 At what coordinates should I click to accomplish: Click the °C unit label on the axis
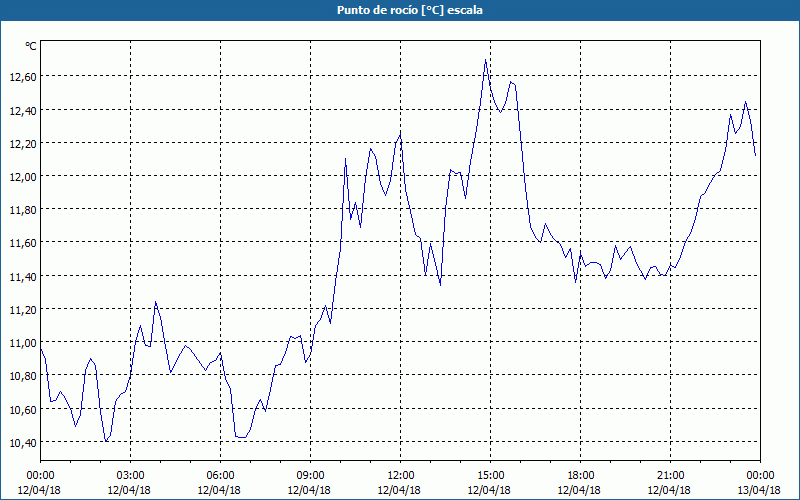coord(31,46)
